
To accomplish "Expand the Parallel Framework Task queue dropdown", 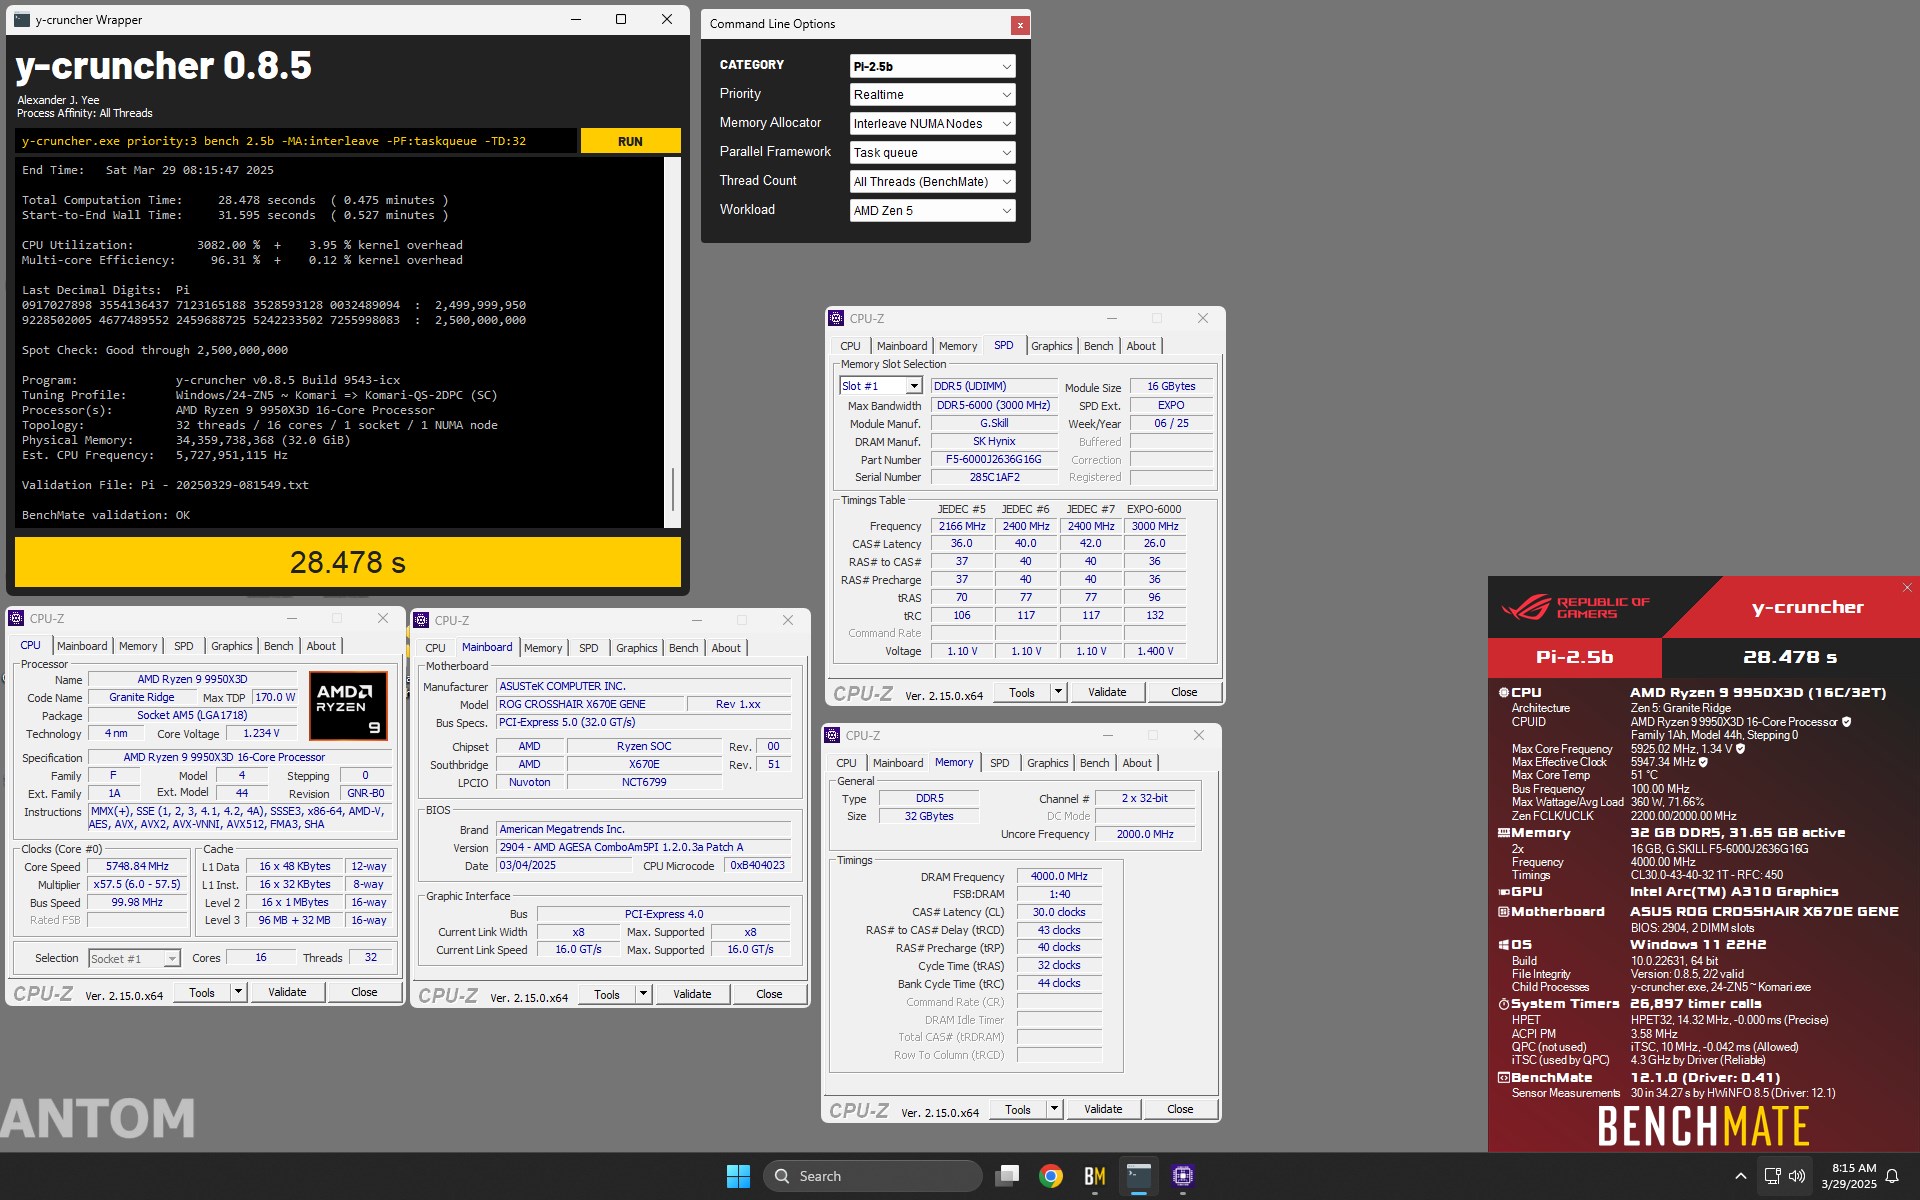I will click(x=932, y=153).
